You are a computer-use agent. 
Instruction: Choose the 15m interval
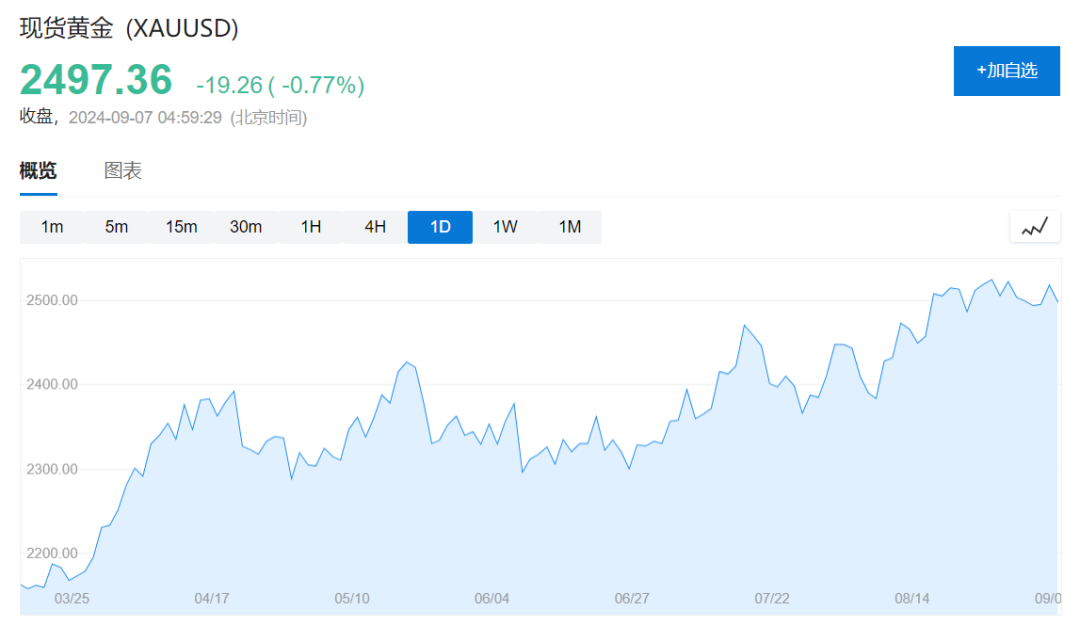pos(181,227)
